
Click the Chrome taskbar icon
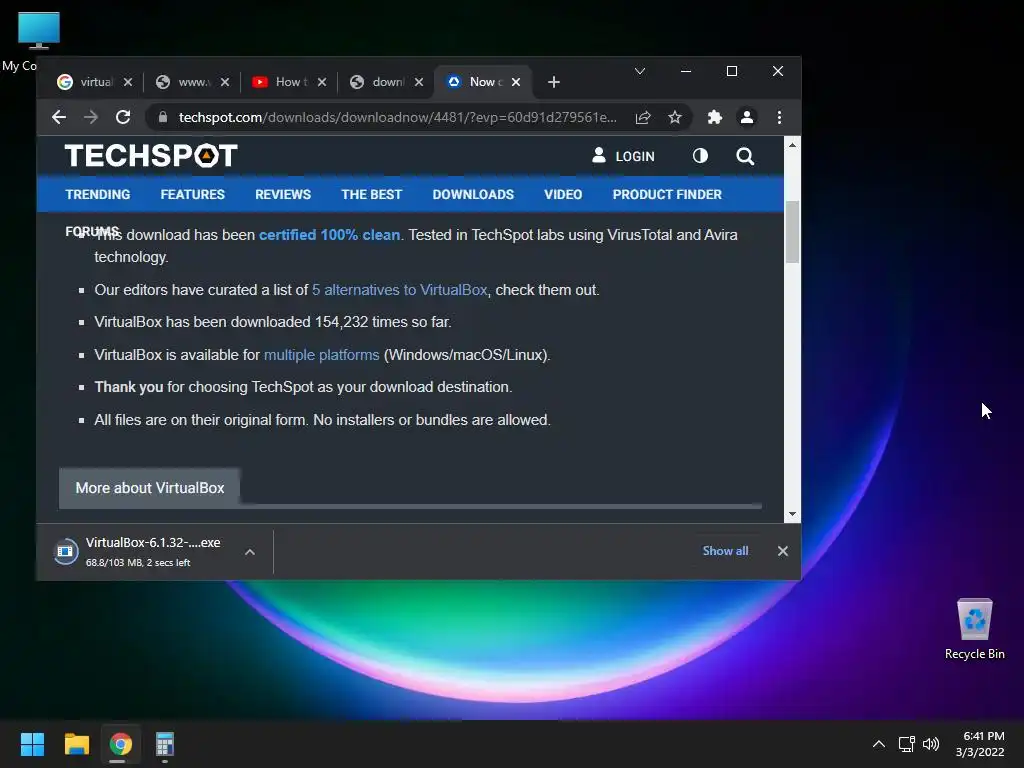[121, 744]
